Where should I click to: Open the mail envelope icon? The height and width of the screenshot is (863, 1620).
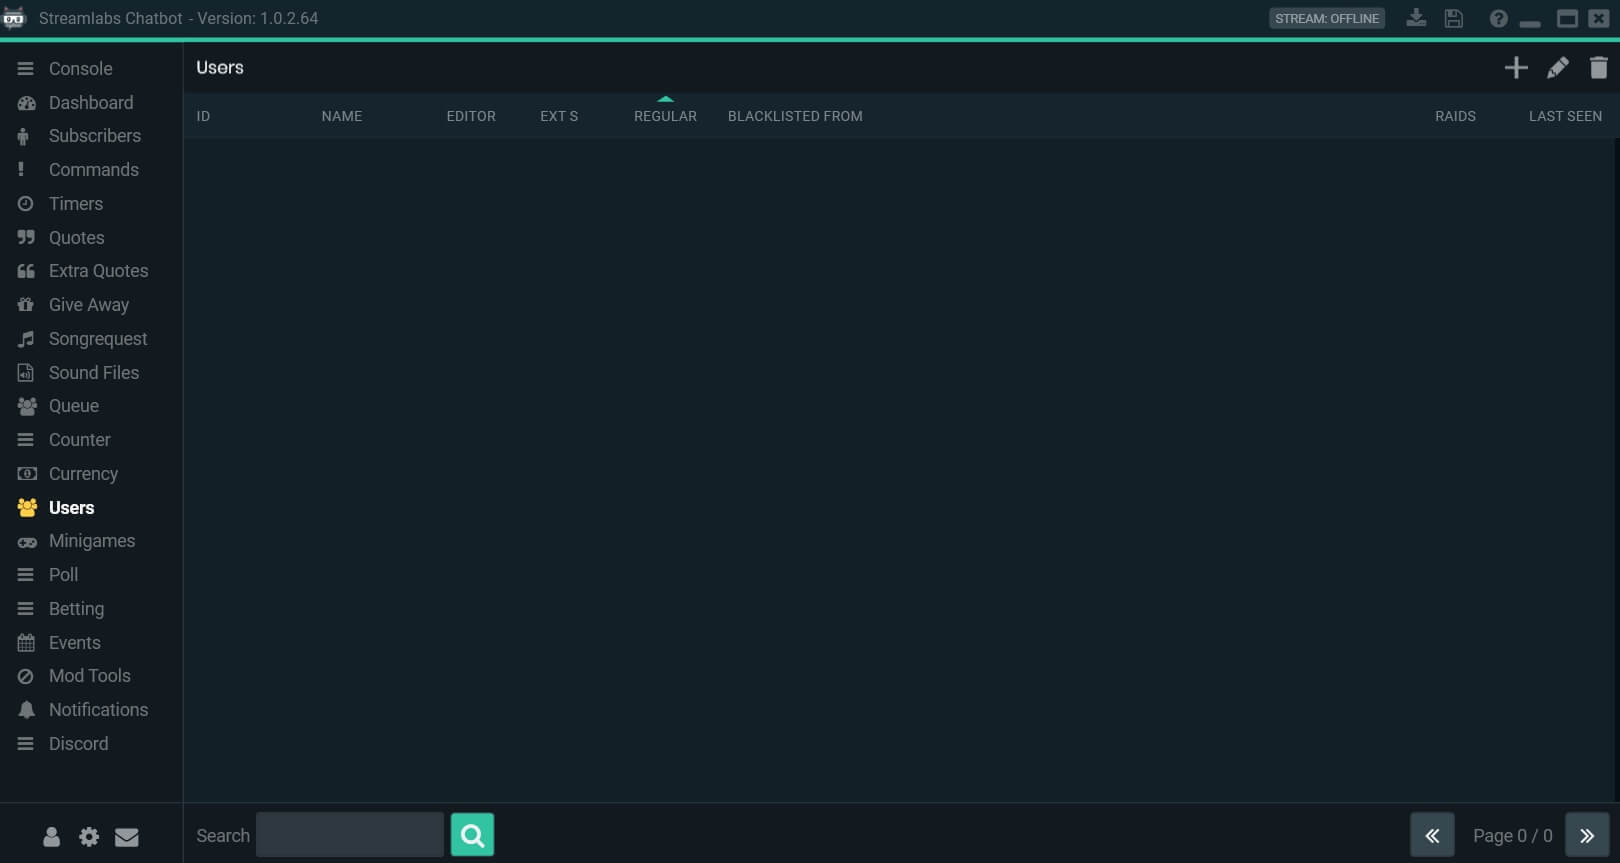pos(127,837)
